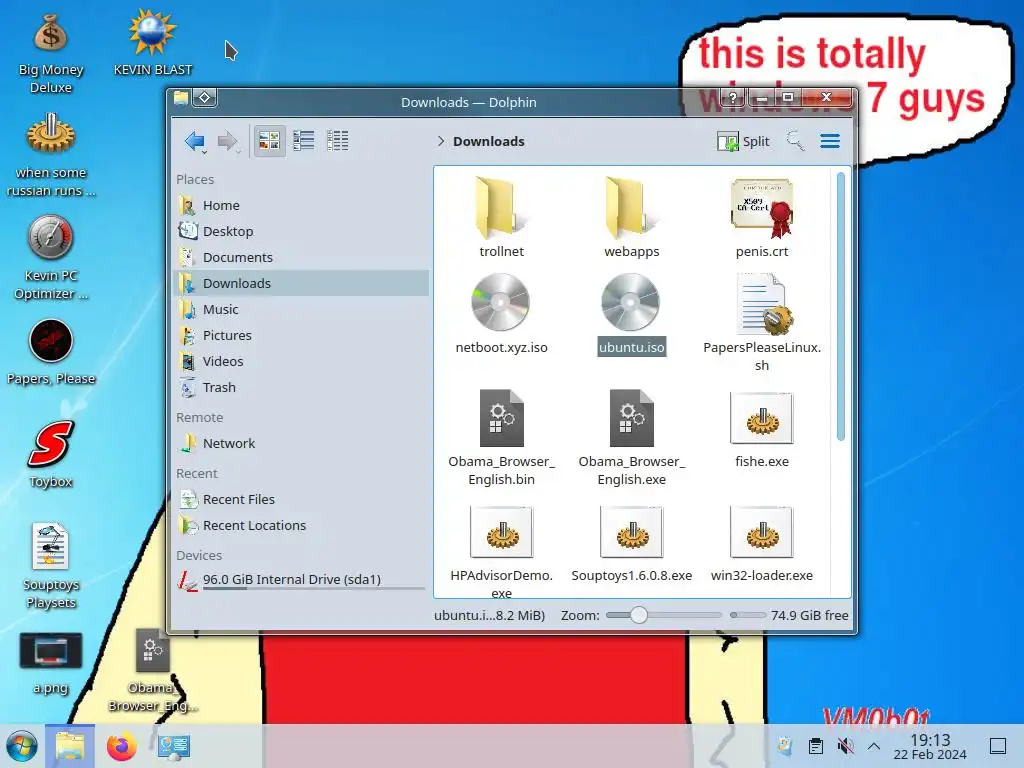The height and width of the screenshot is (768, 1024).
Task: Click the clock showing 19:13
Action: point(930,746)
